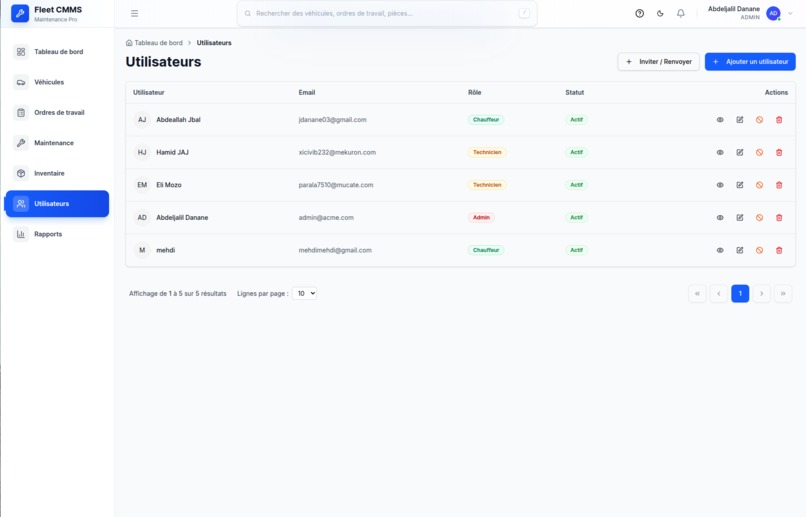This screenshot has height=517, width=806.
Task: Go to next page chevron
Action: (761, 293)
